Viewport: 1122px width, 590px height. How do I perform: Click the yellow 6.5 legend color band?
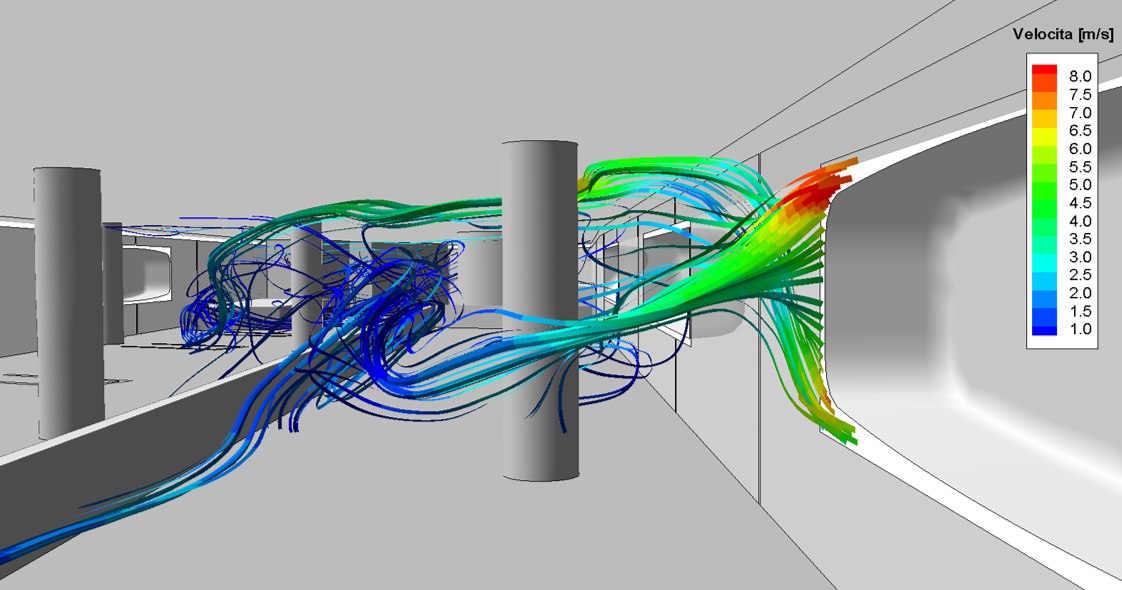pyautogui.click(x=1044, y=129)
